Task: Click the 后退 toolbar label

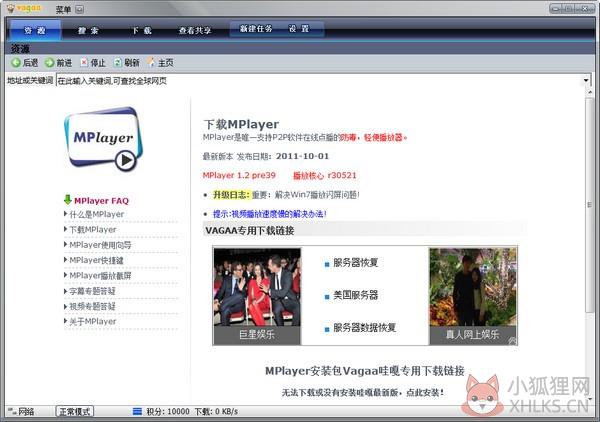Action: click(x=30, y=63)
